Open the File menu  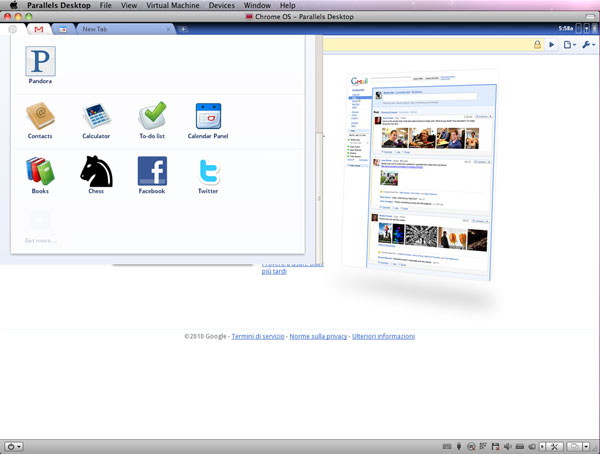click(105, 5)
